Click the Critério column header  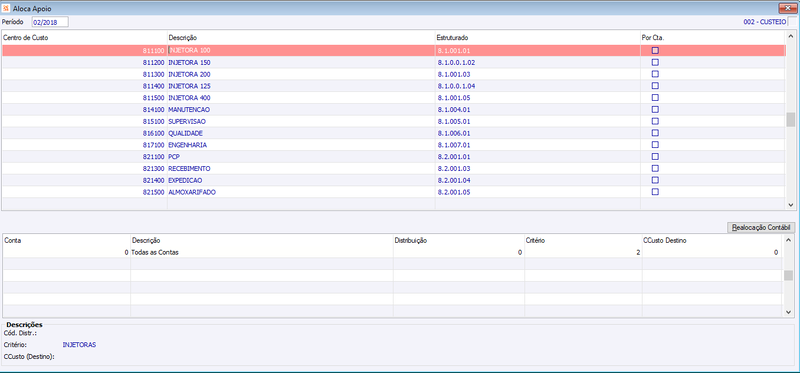(583, 240)
